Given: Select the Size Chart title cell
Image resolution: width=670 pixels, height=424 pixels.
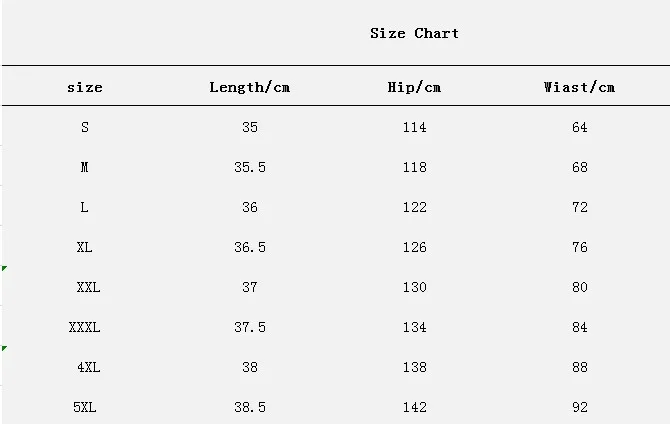Looking at the screenshot, I should pyautogui.click(x=414, y=33).
